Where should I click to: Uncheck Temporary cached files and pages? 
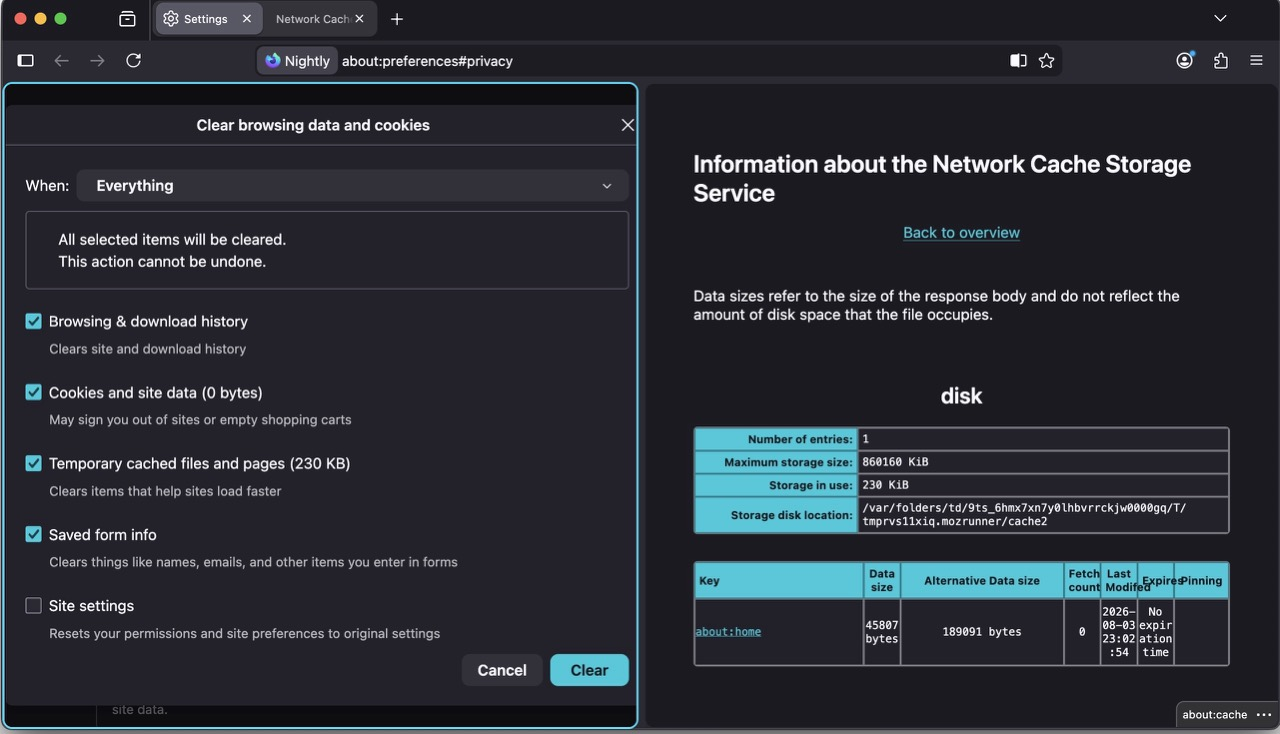click(34, 463)
